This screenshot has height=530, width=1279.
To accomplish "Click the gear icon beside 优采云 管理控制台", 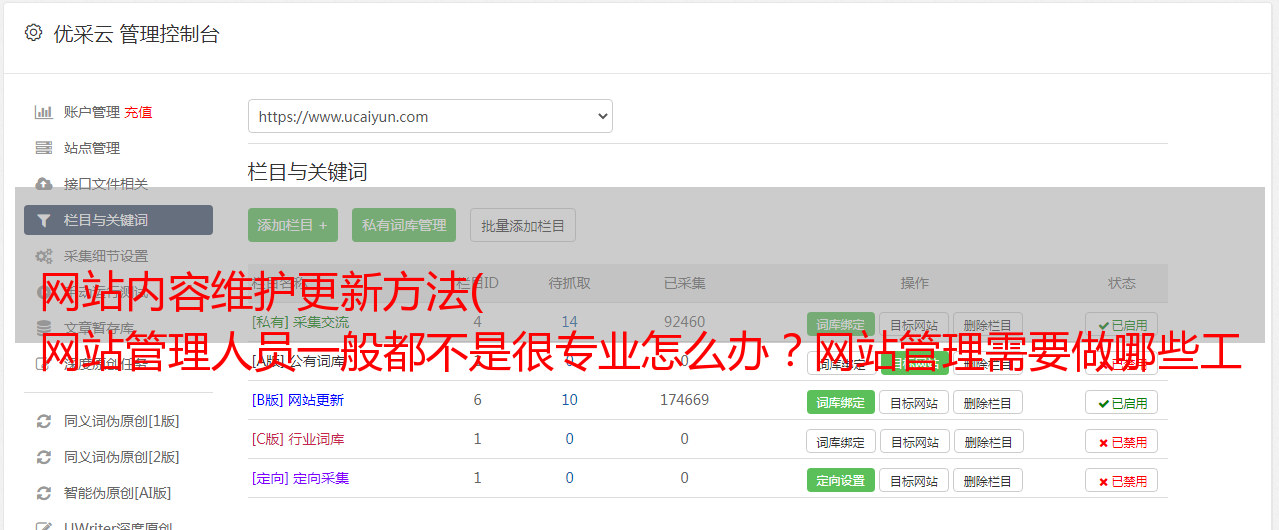I will 33,33.
